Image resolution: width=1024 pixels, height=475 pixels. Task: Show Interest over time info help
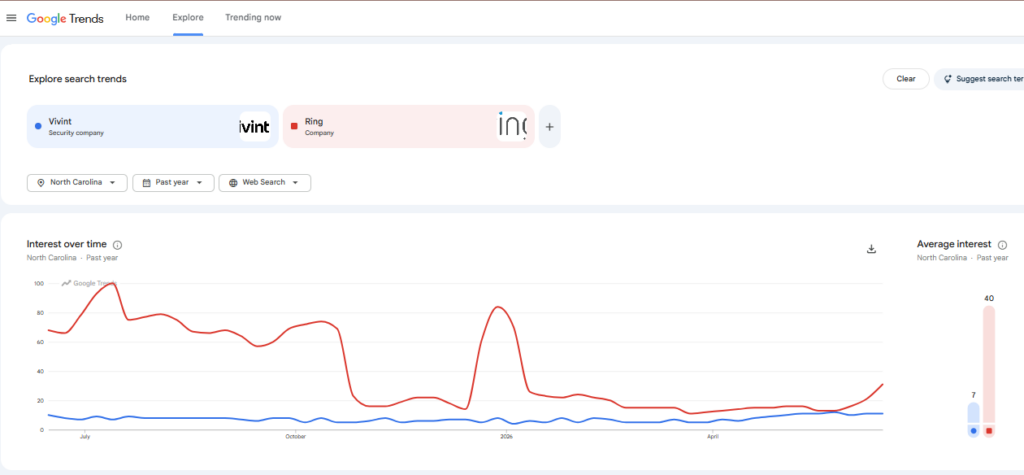click(x=118, y=245)
